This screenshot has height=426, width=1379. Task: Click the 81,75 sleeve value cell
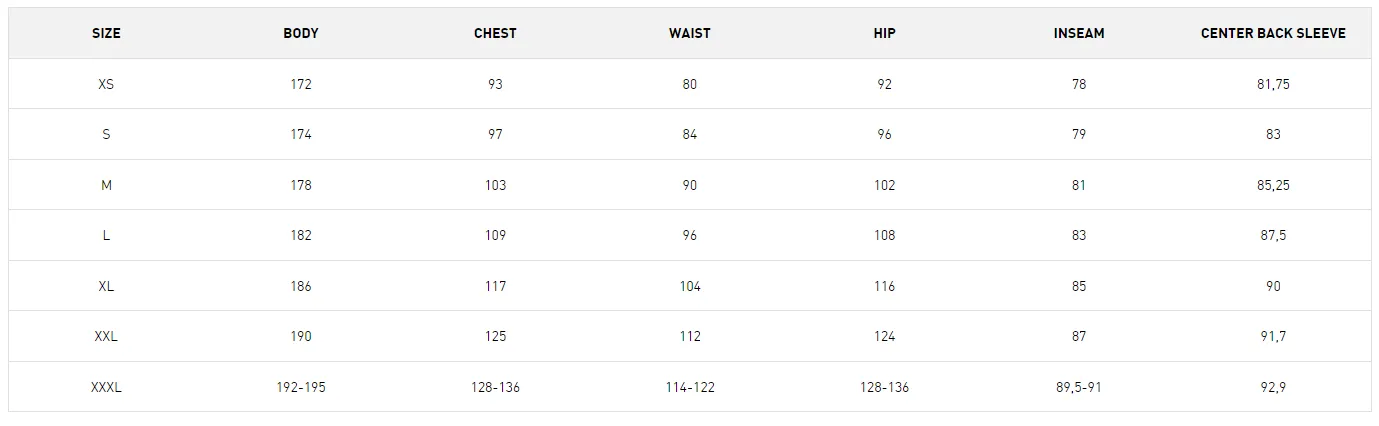click(1273, 84)
